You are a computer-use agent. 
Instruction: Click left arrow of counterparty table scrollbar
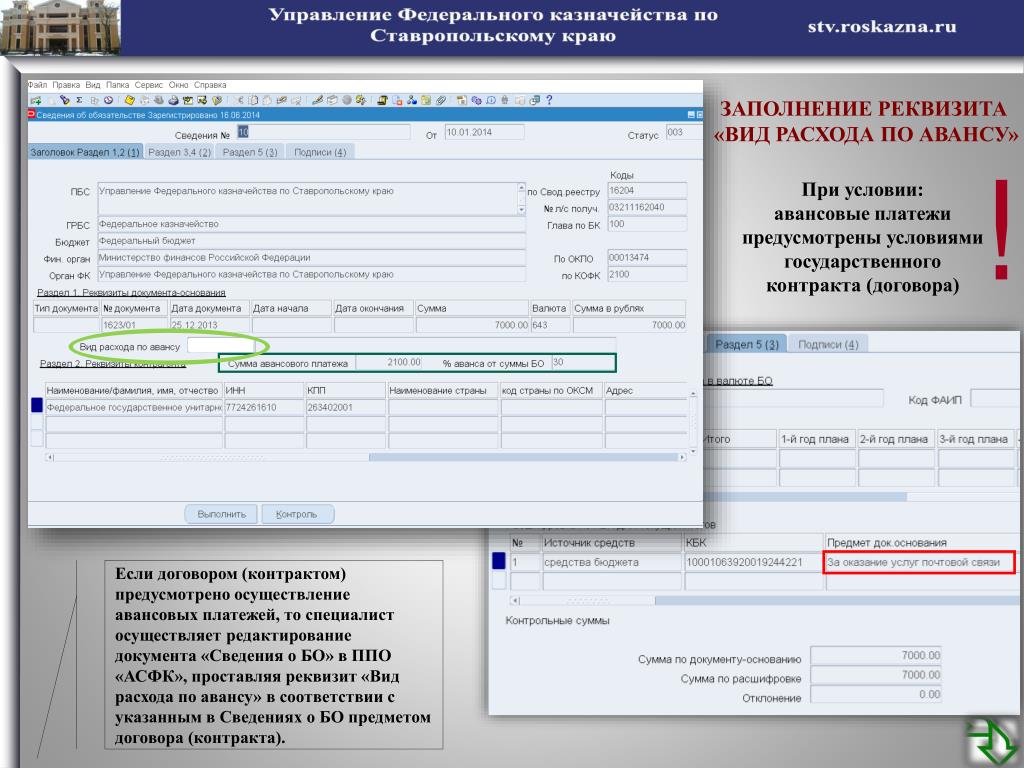[49, 457]
